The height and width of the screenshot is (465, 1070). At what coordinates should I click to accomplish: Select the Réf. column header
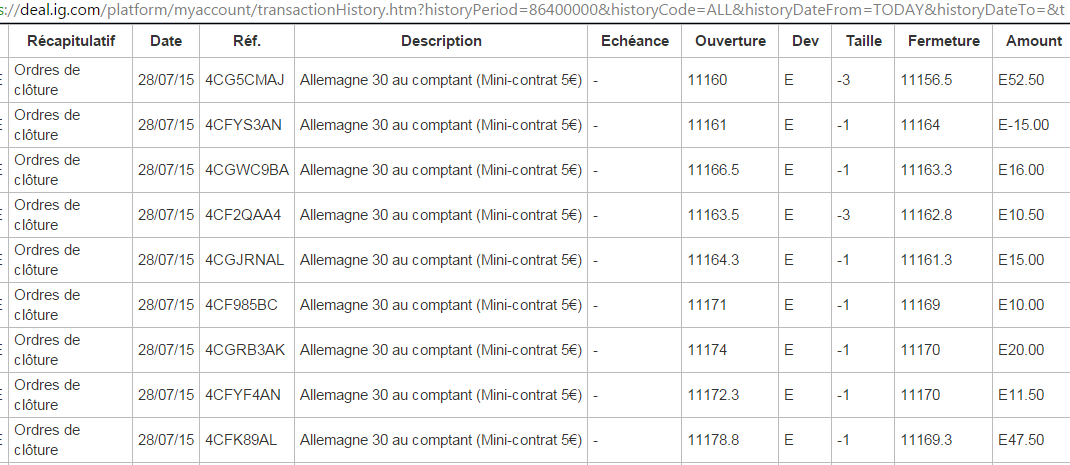click(247, 41)
